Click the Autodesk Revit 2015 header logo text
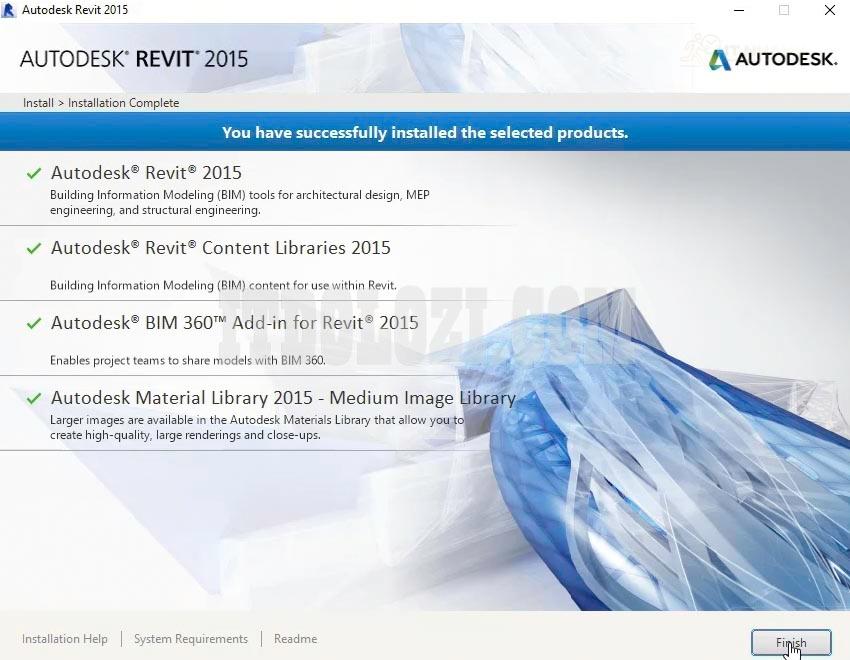 [x=134, y=59]
